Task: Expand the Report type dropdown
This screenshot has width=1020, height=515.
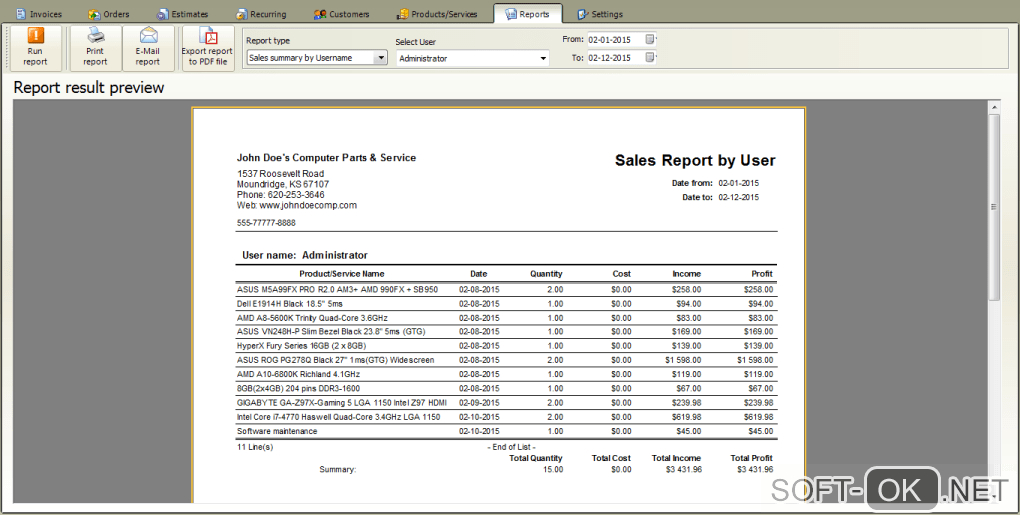Action: (380, 58)
